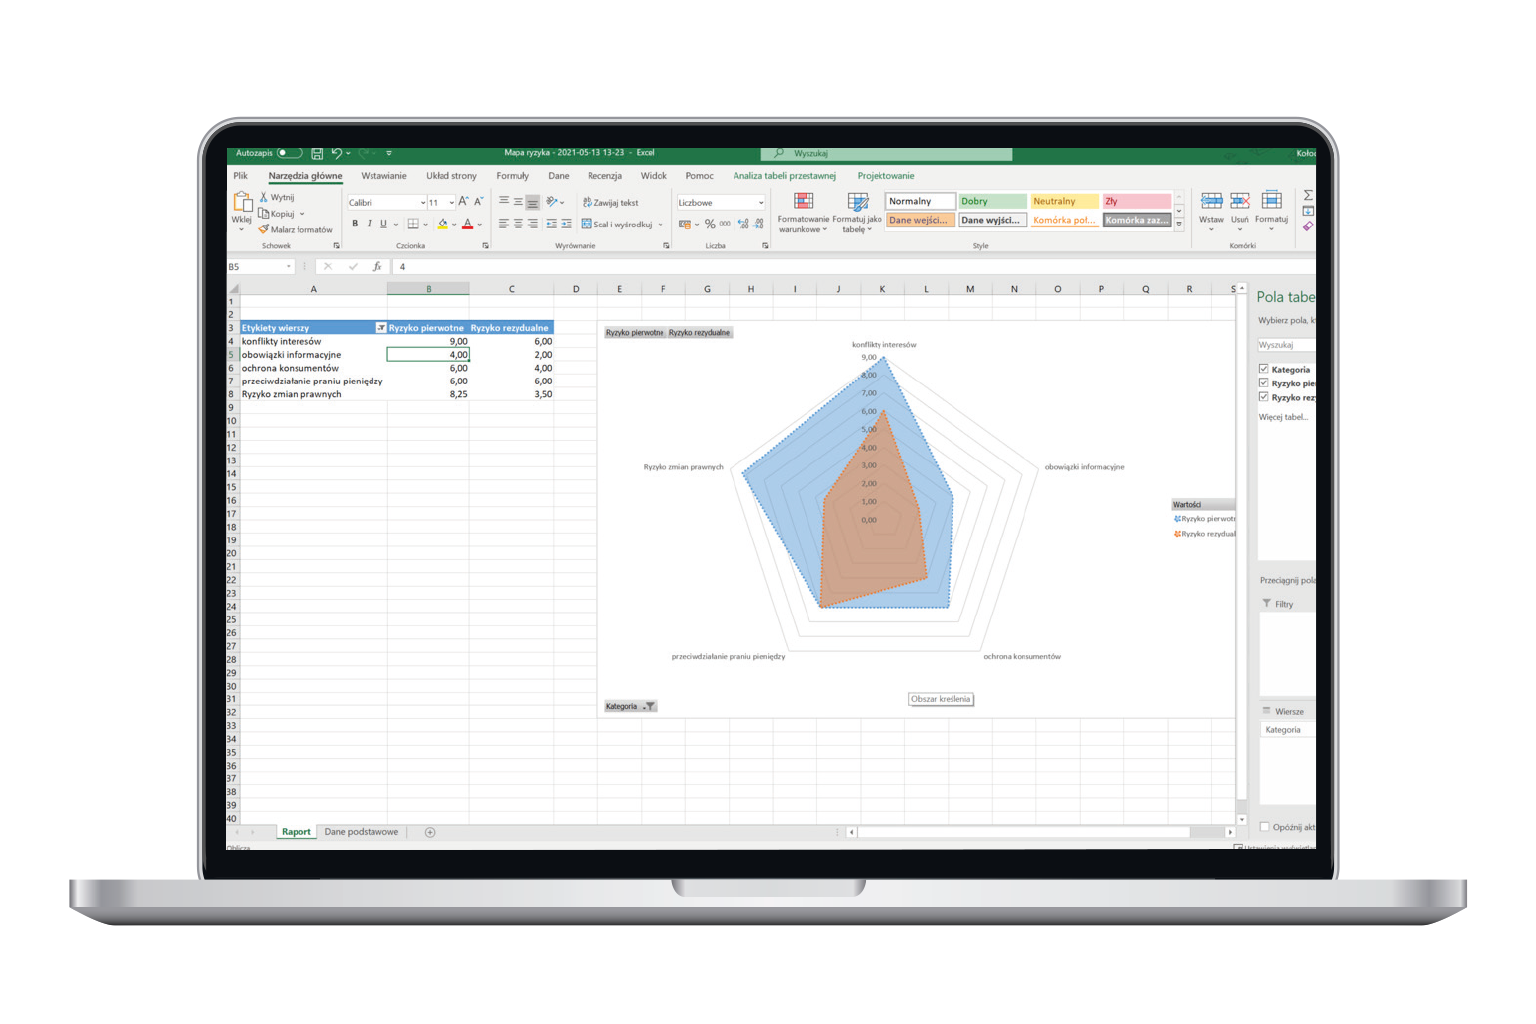The height and width of the screenshot is (1024, 1536).
Task: Click the Malarz formatów brush icon
Action: [x=264, y=229]
